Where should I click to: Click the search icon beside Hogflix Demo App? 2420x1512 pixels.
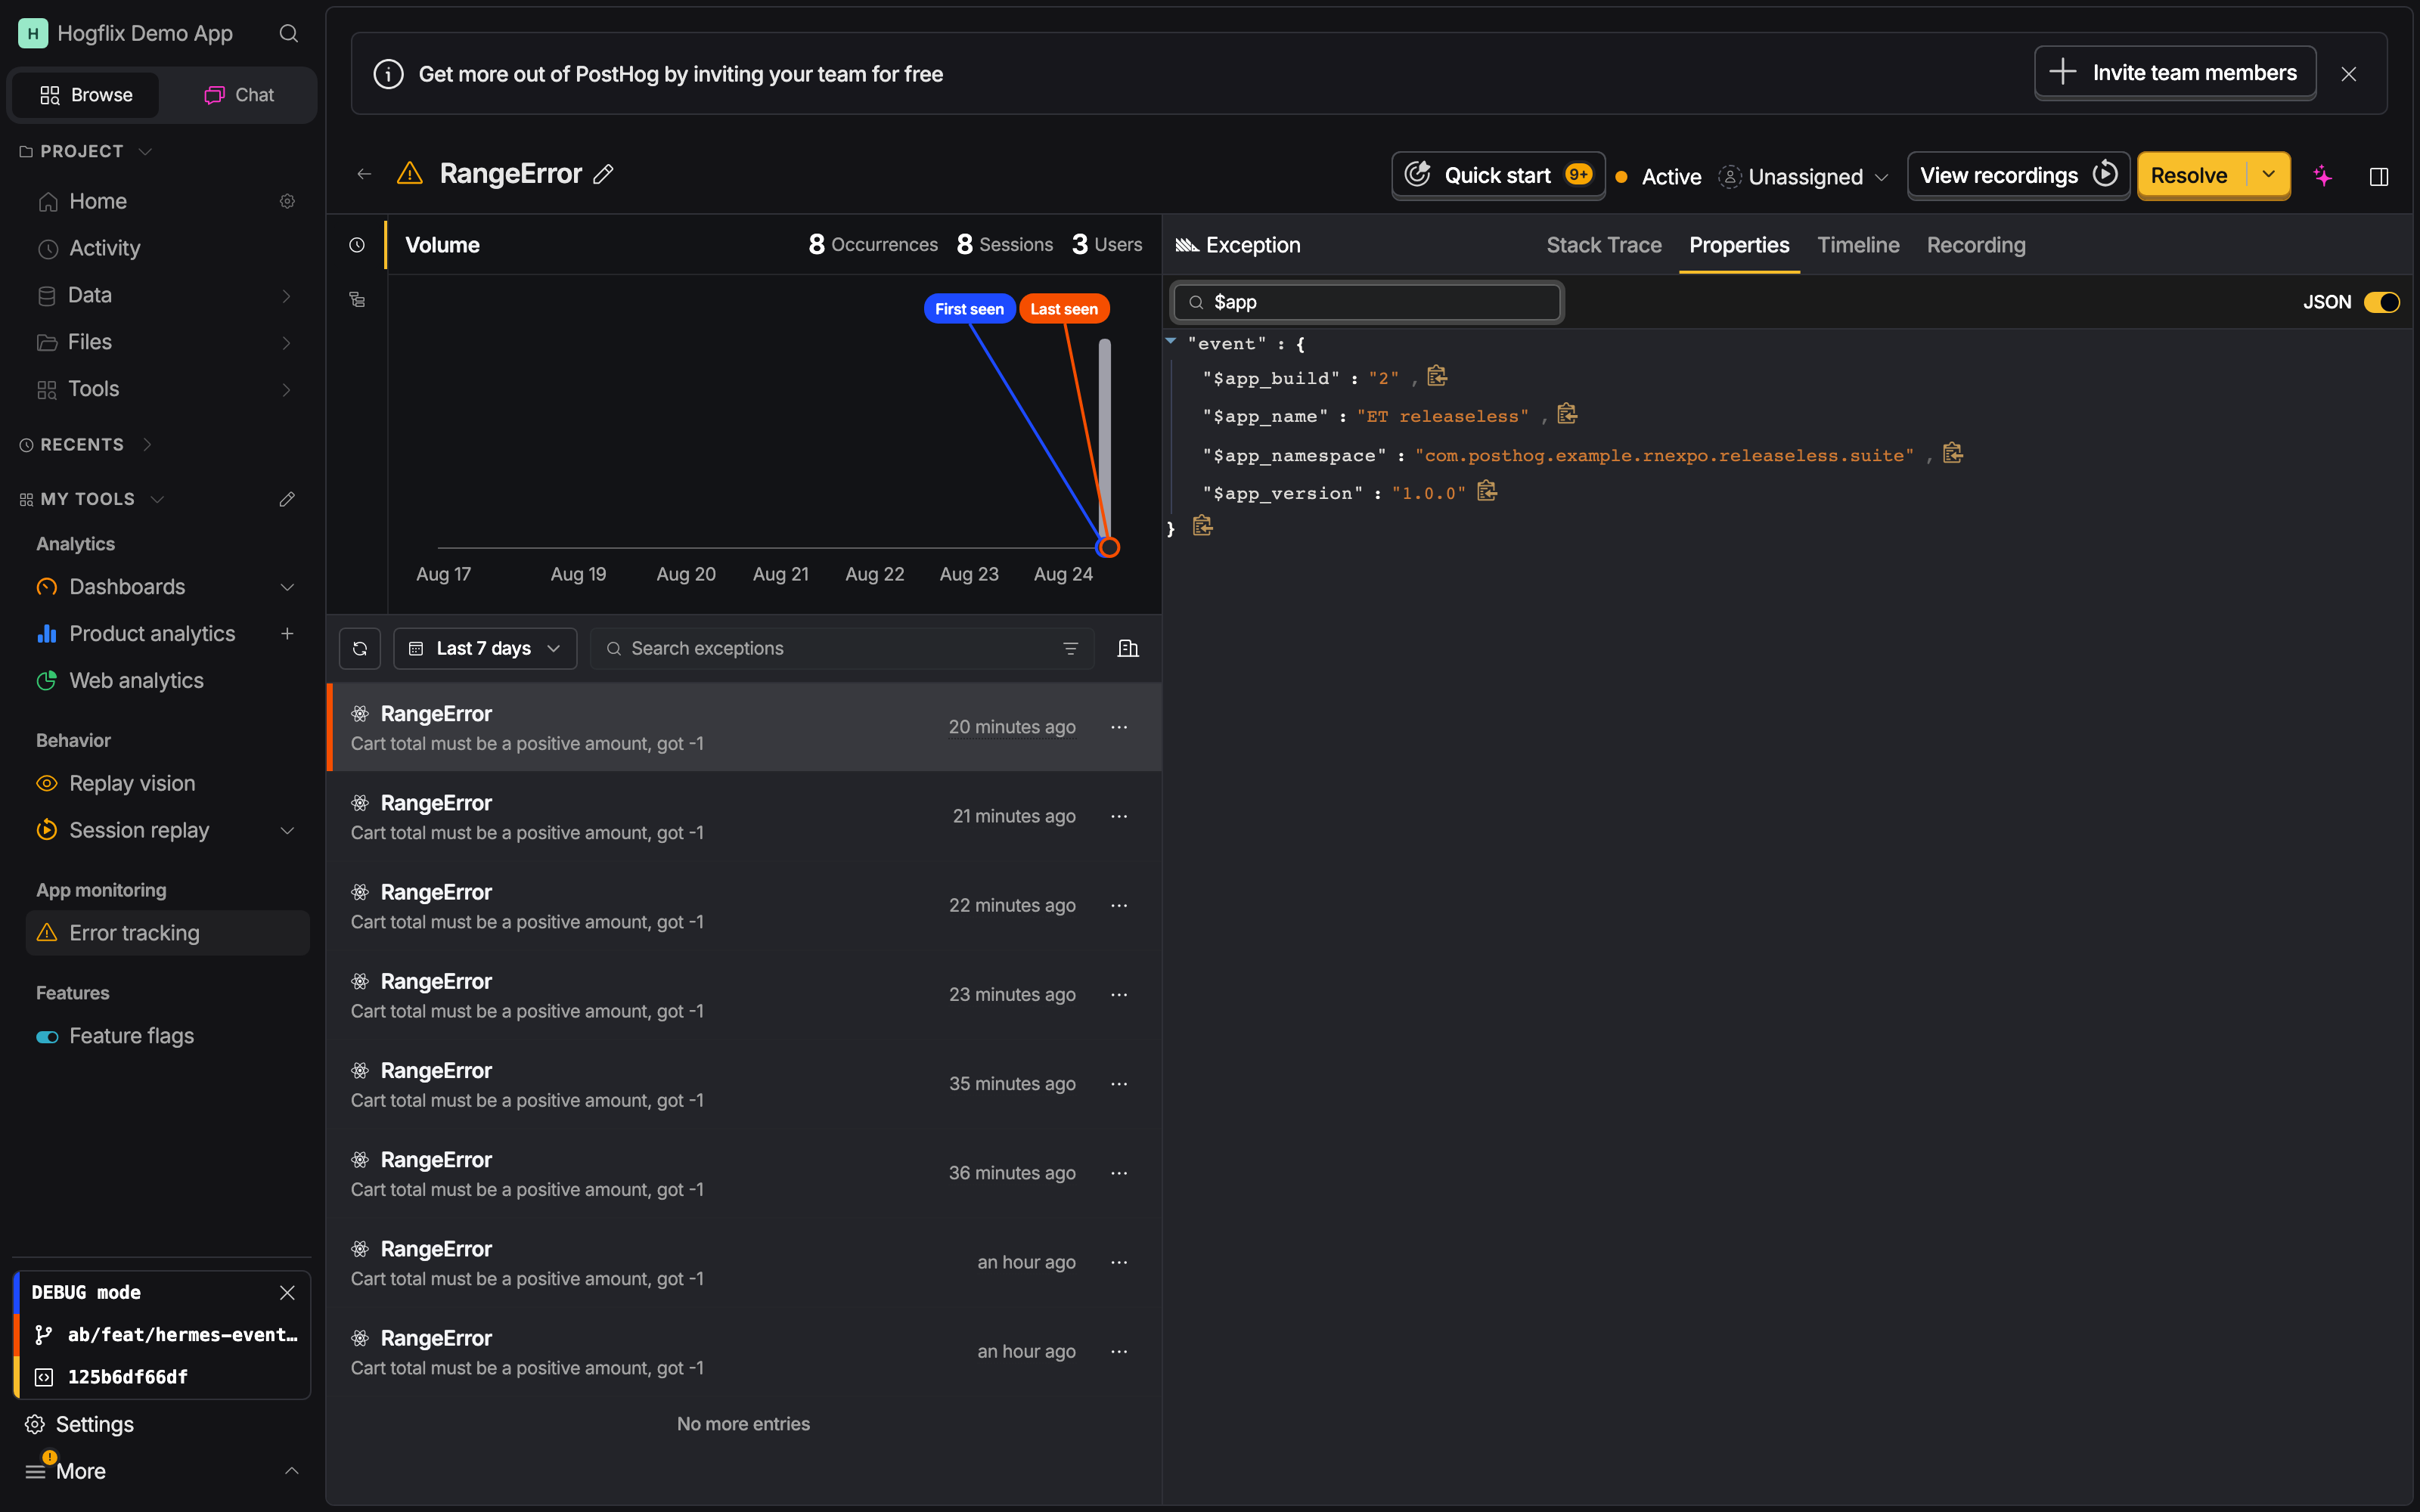289,34
